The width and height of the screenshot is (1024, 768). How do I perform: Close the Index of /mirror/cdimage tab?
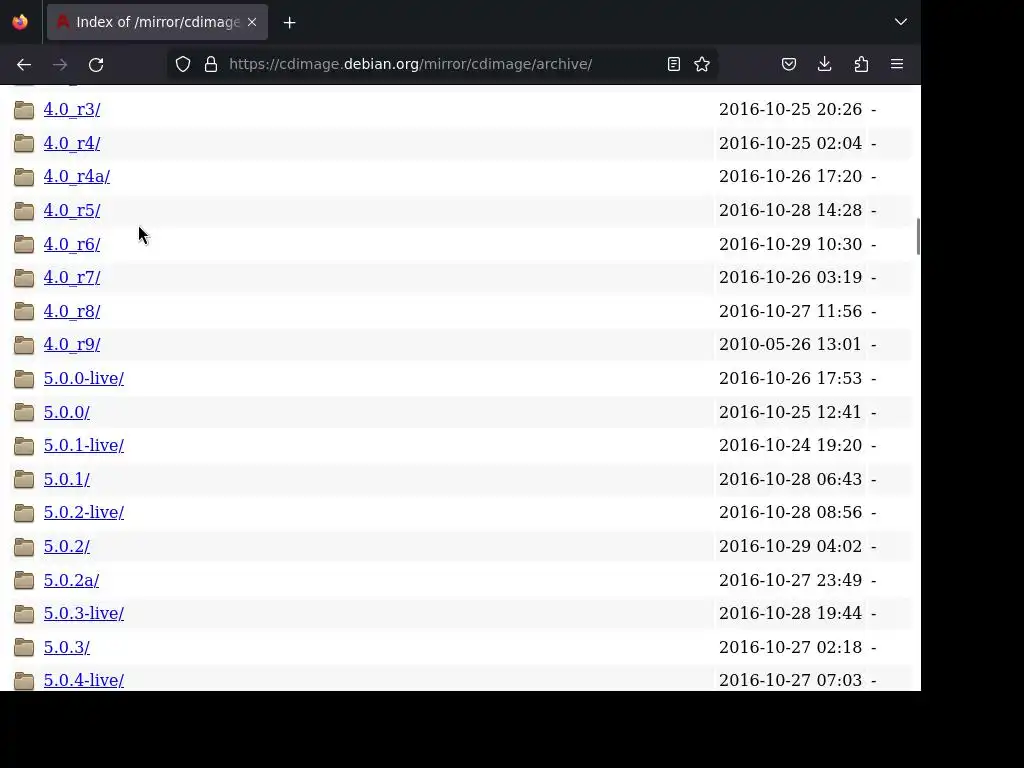tap(252, 22)
